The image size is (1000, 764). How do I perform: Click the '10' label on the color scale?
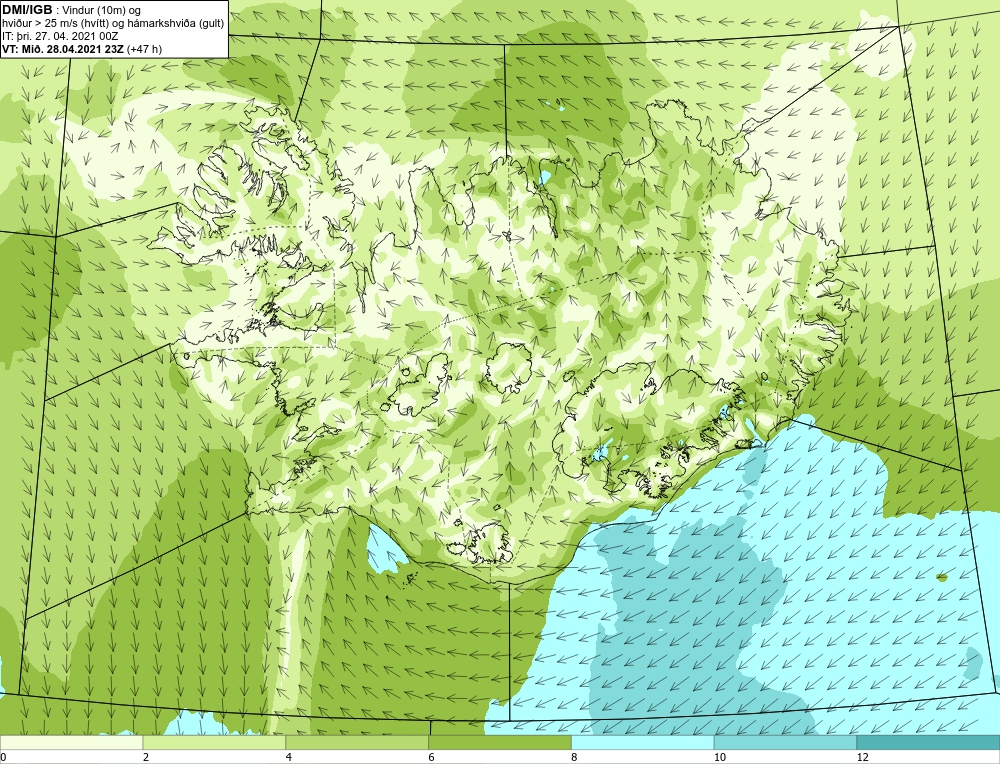pyautogui.click(x=720, y=758)
